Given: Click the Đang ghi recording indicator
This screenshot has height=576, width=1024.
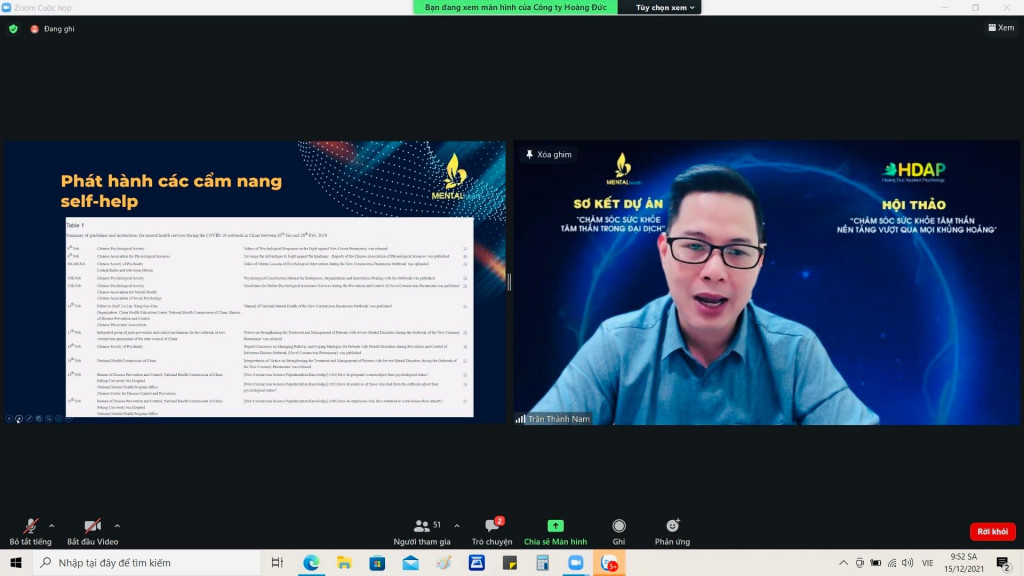Looking at the screenshot, I should click(52, 29).
